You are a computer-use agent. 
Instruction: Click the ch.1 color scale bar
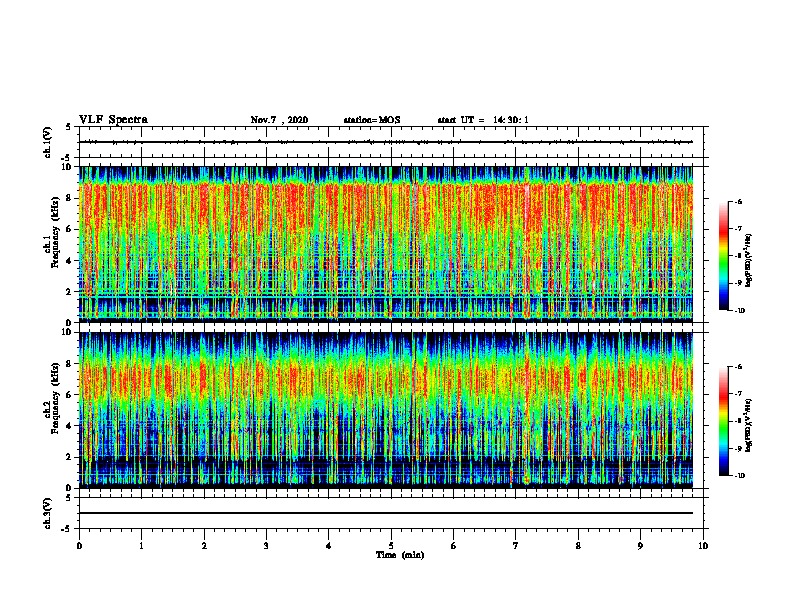(x=724, y=256)
